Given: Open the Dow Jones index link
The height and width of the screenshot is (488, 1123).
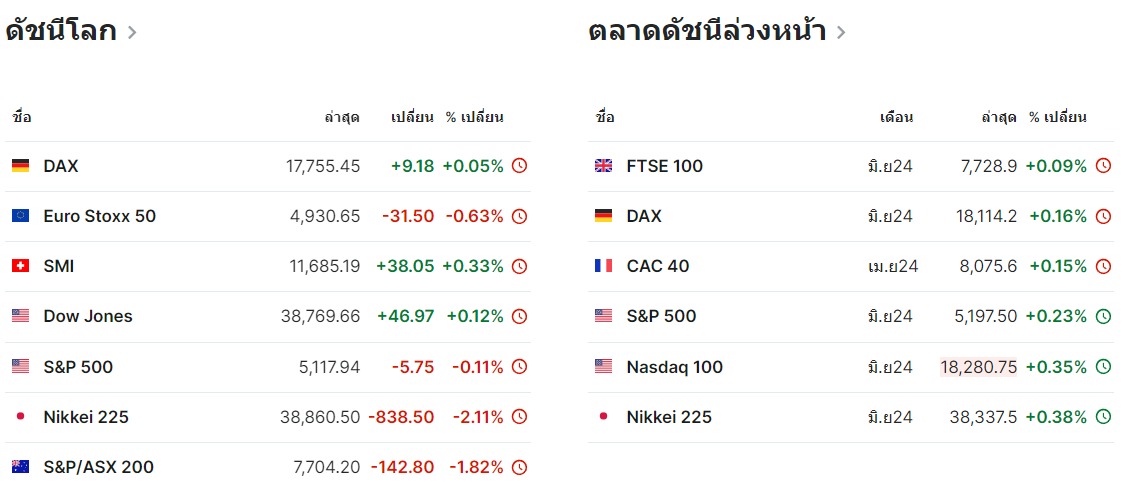Looking at the screenshot, I should tap(88, 316).
